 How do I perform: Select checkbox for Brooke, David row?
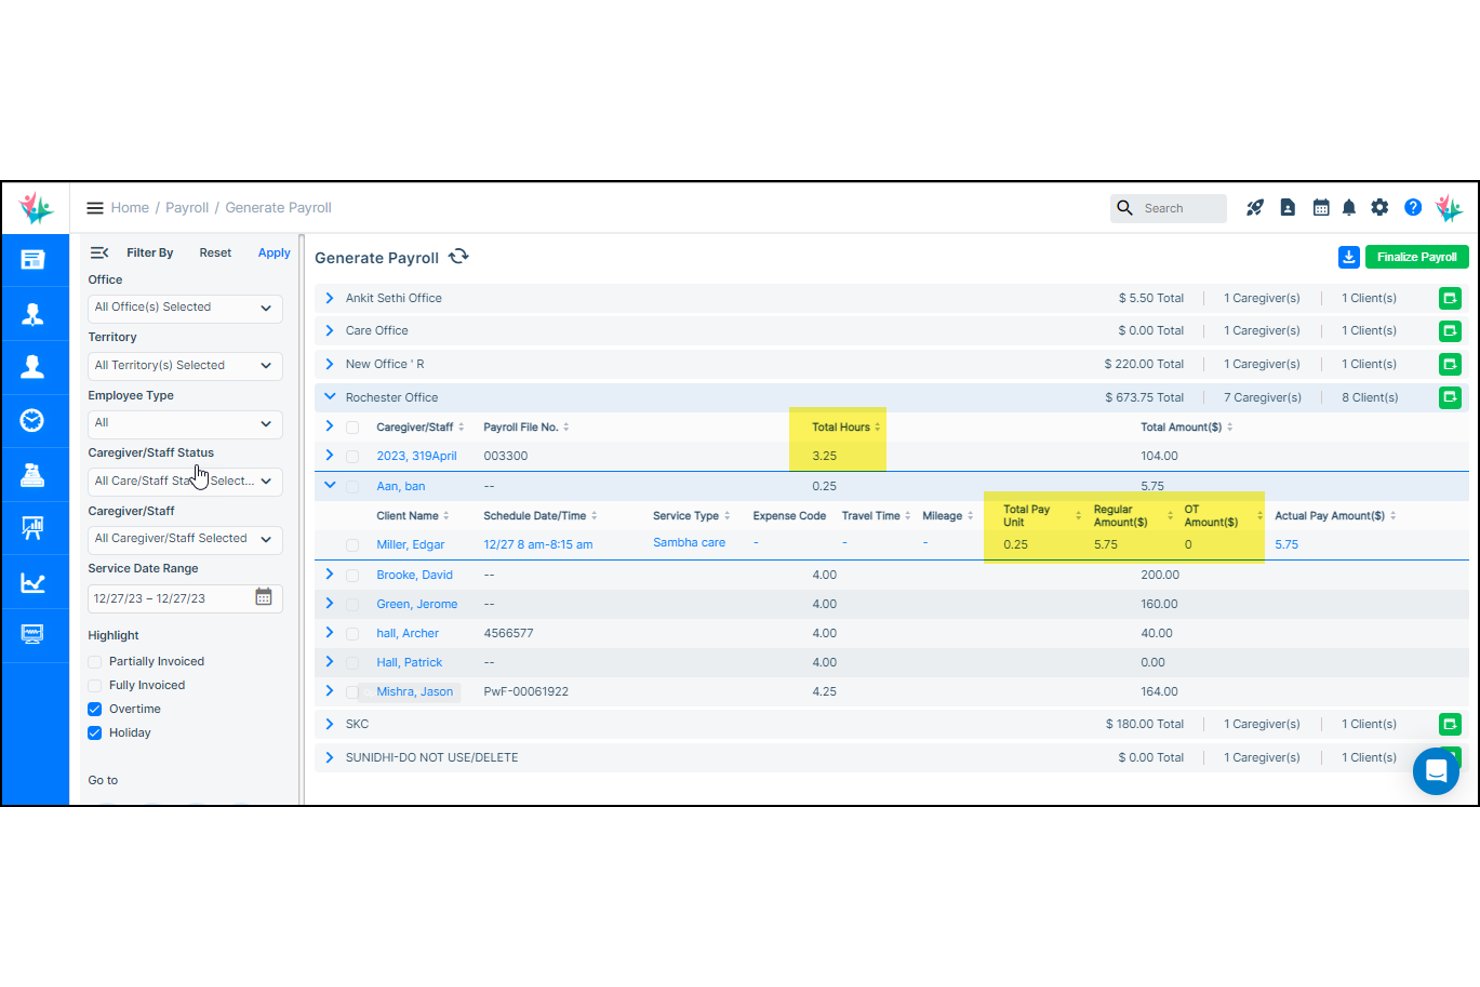pos(352,576)
